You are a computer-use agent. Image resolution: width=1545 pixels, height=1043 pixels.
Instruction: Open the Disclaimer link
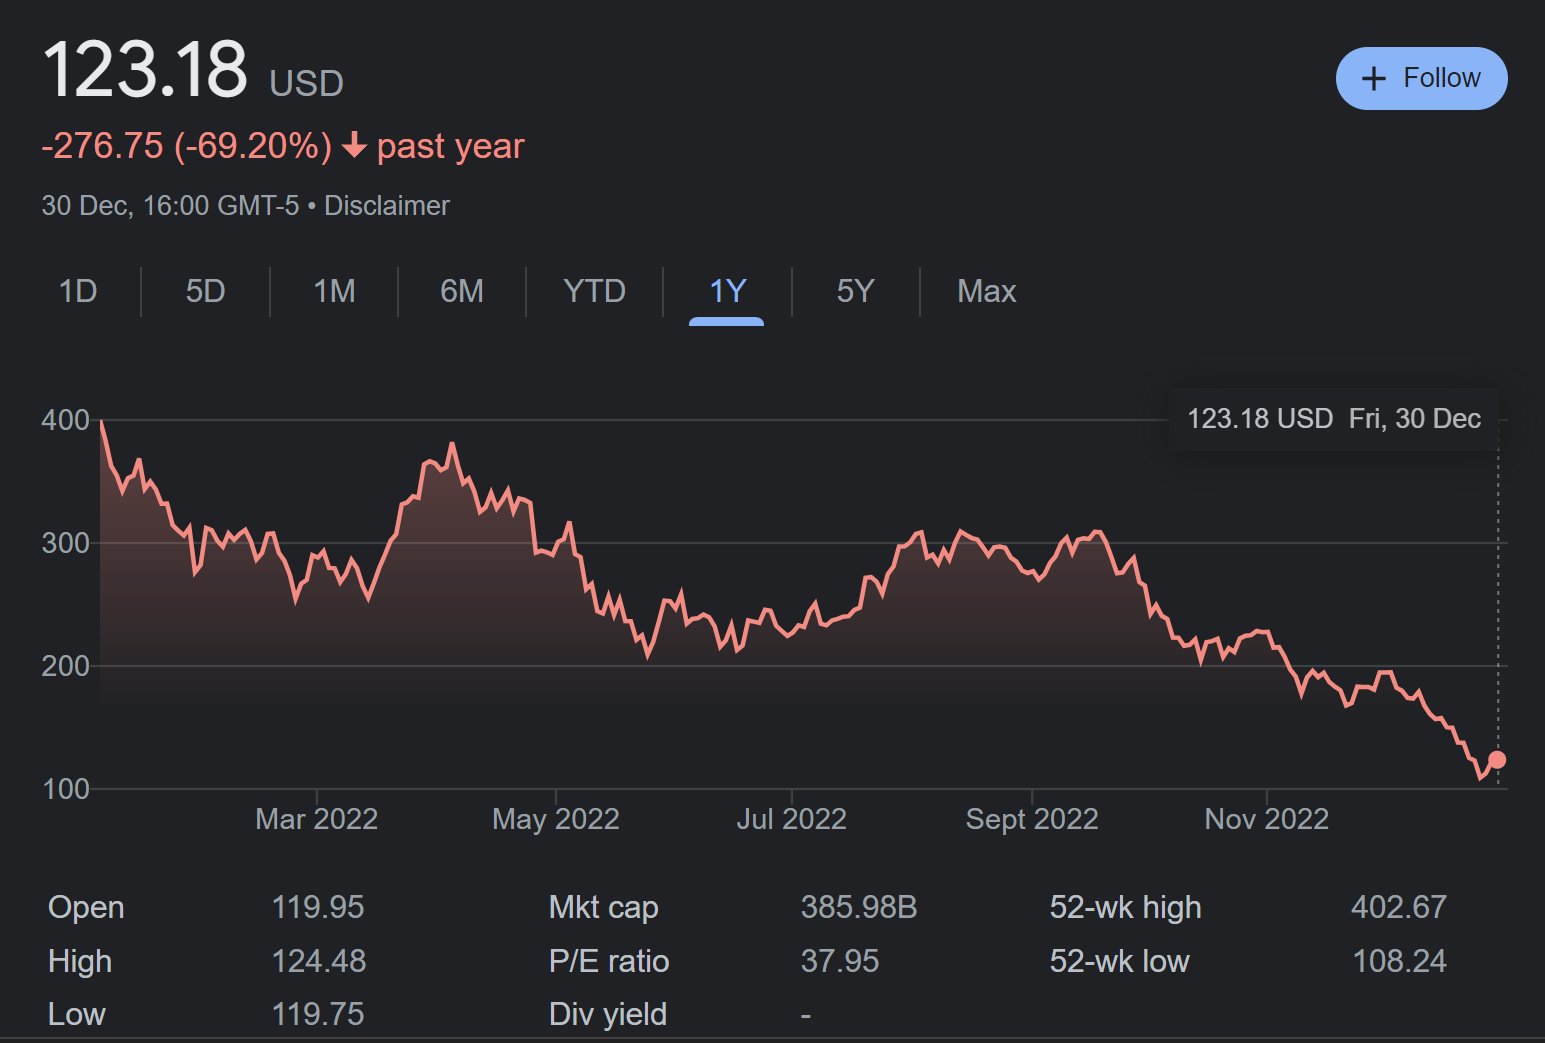pos(387,206)
